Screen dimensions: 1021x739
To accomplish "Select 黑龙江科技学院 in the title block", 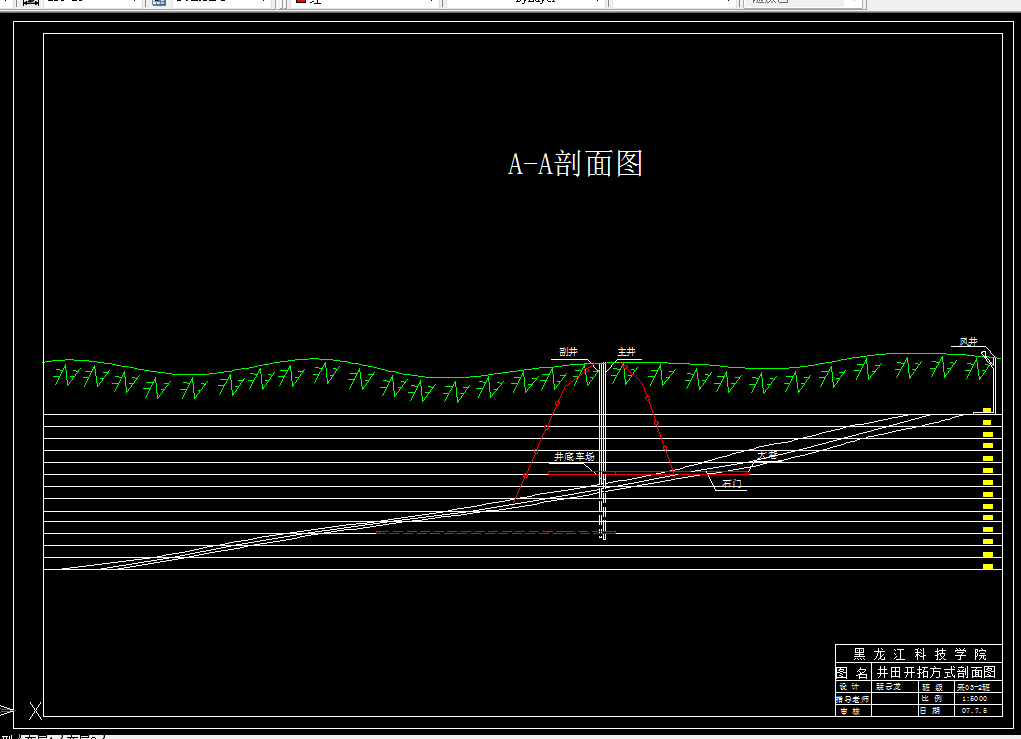I will tap(919, 654).
